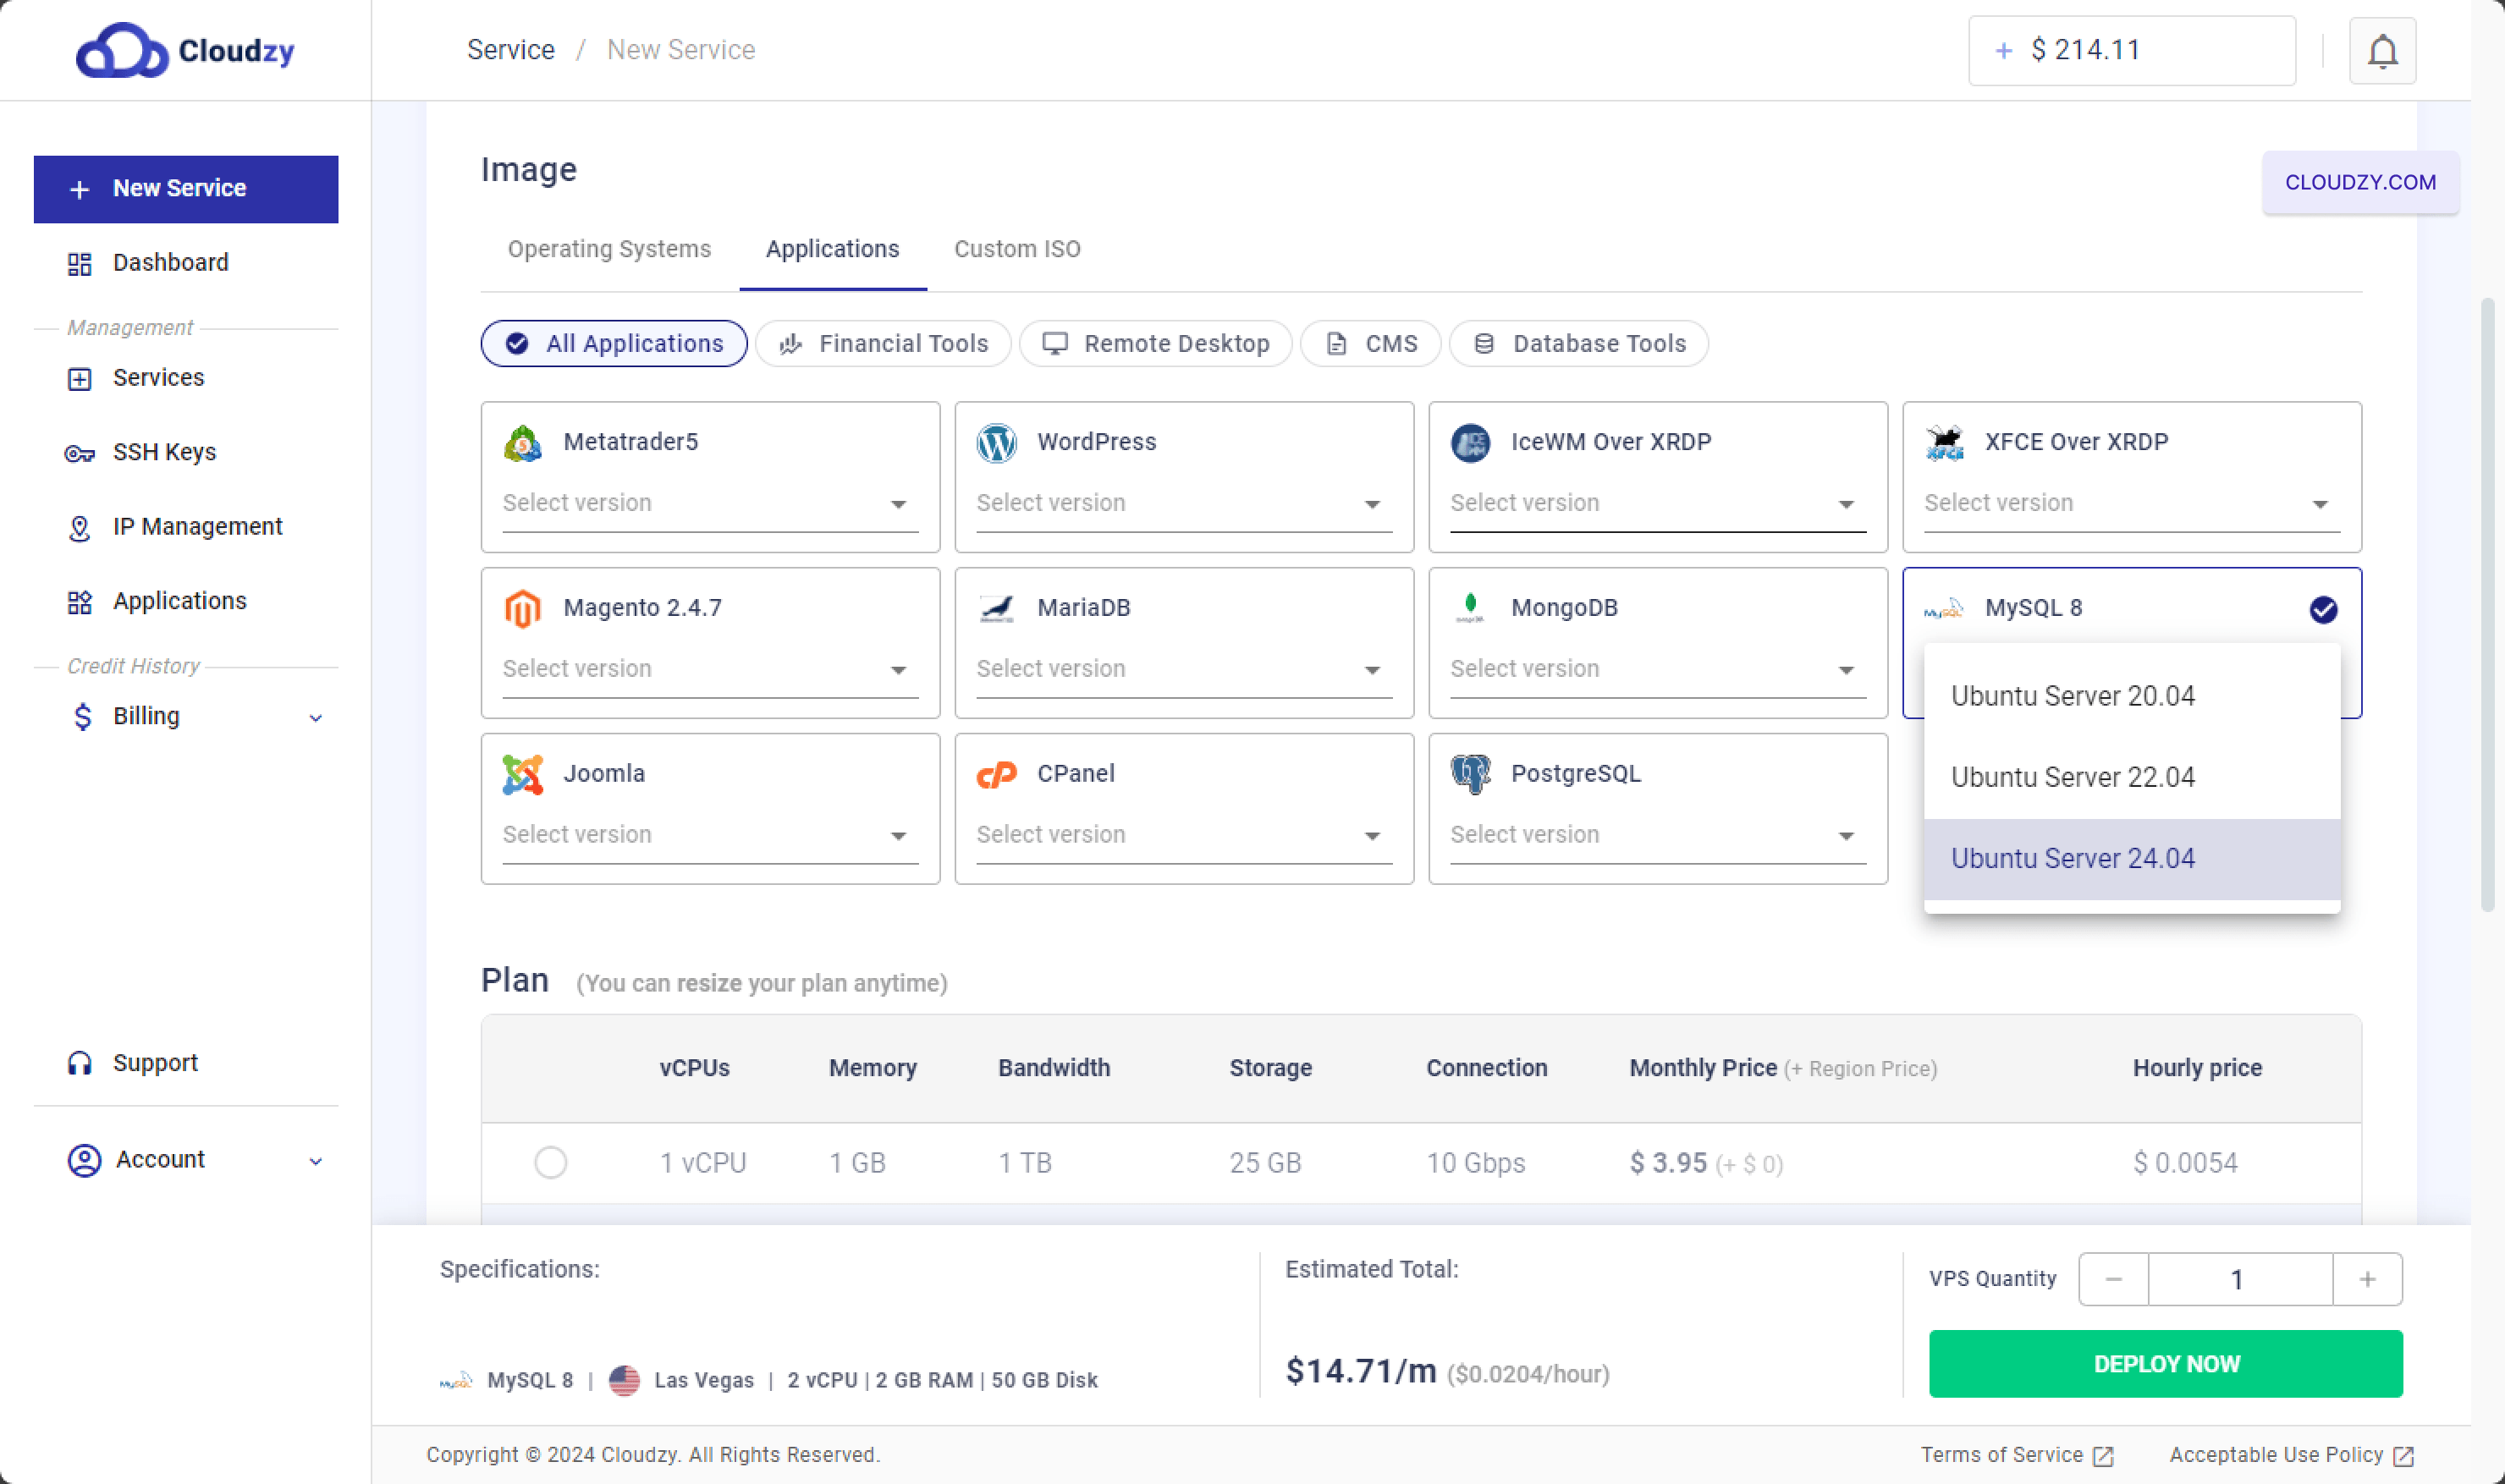Click the CLOUDZY.COM button
The width and height of the screenshot is (2505, 1484).
click(x=2360, y=183)
